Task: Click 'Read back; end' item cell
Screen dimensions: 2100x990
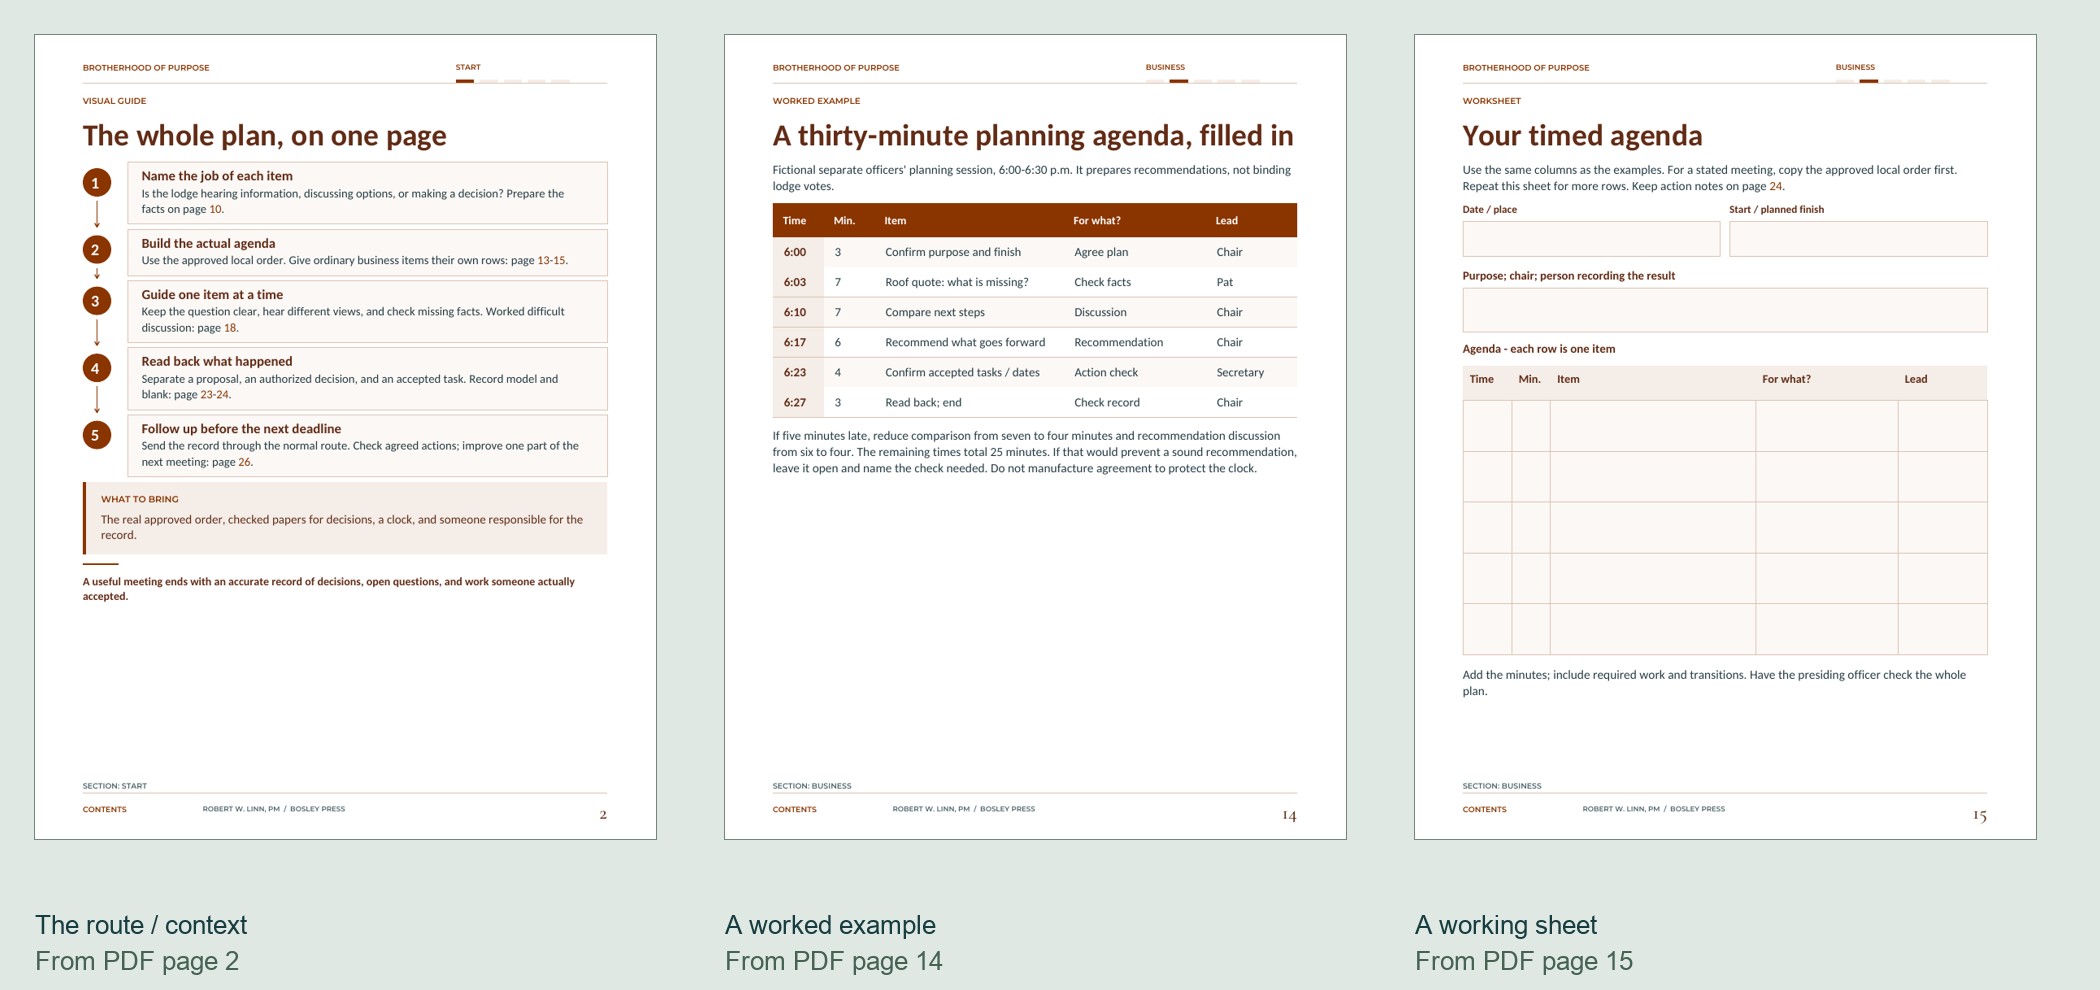Action: [x=923, y=402]
